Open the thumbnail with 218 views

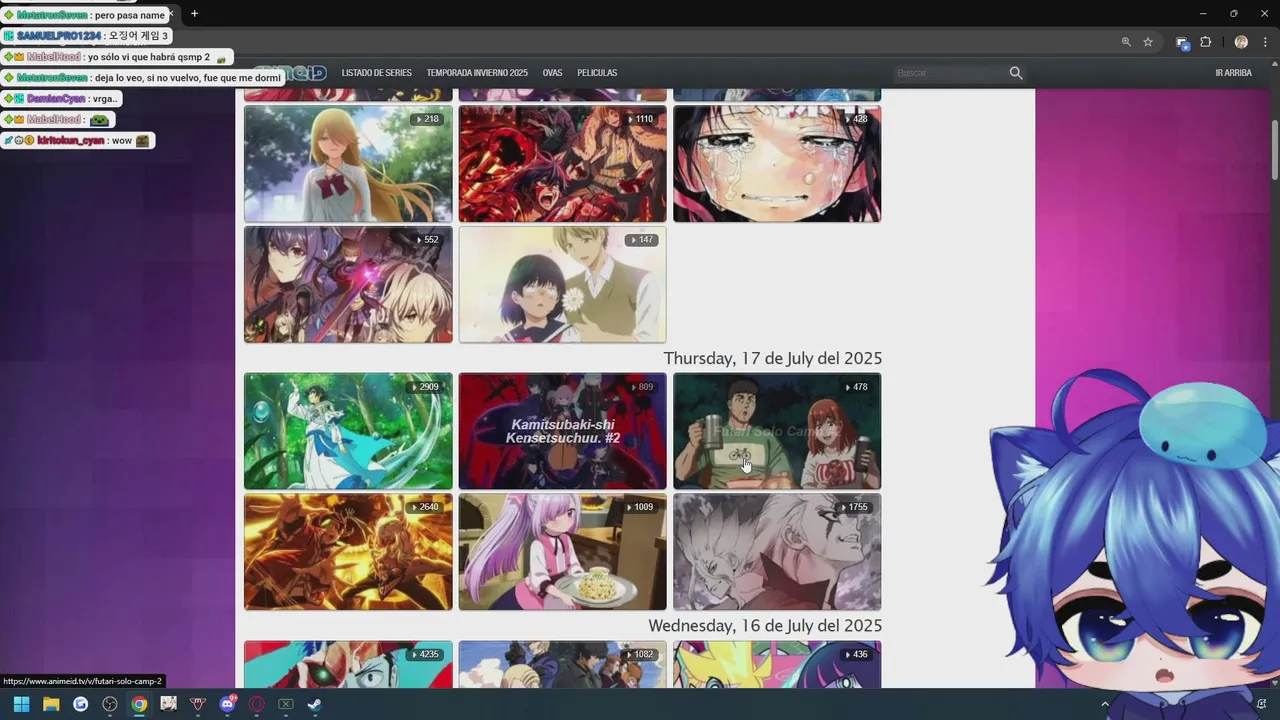(348, 164)
